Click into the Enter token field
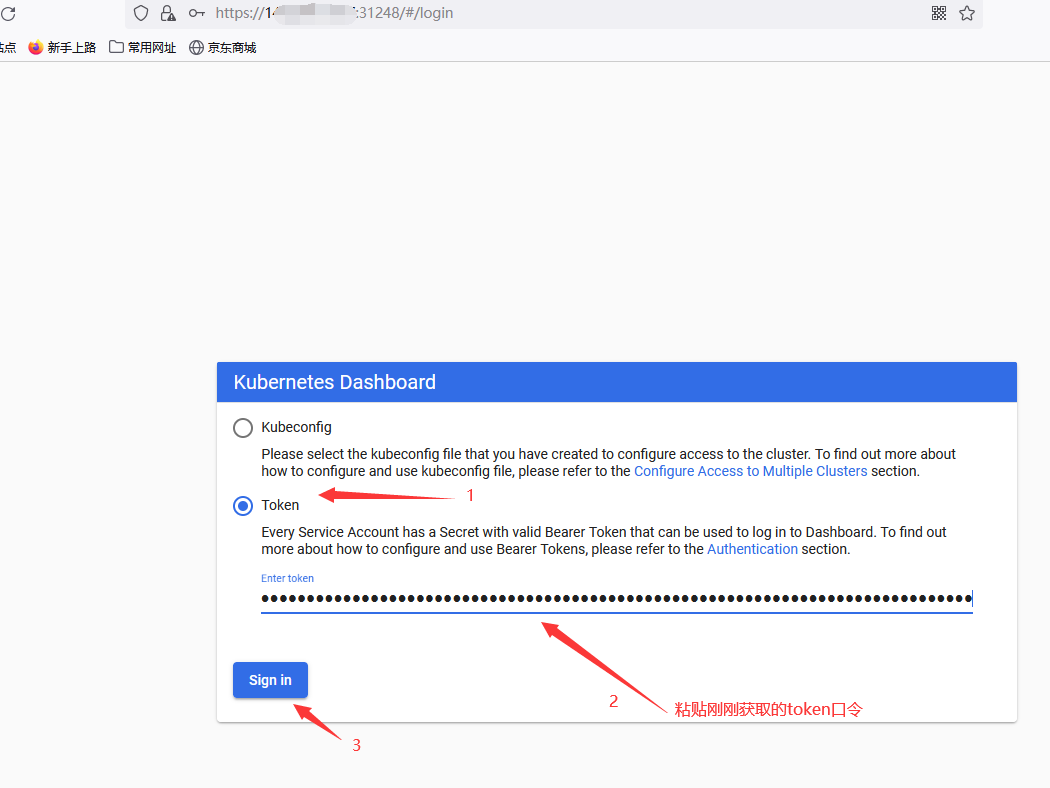This screenshot has width=1050, height=788. click(x=617, y=599)
